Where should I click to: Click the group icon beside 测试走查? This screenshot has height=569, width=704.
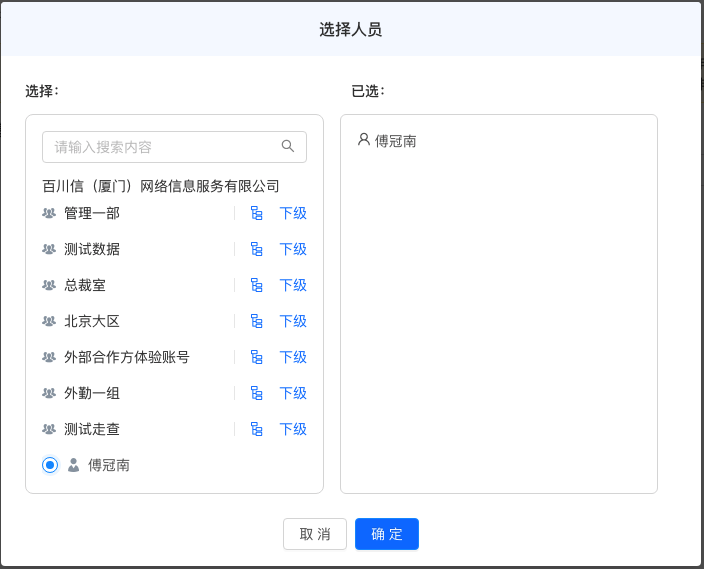point(49,428)
